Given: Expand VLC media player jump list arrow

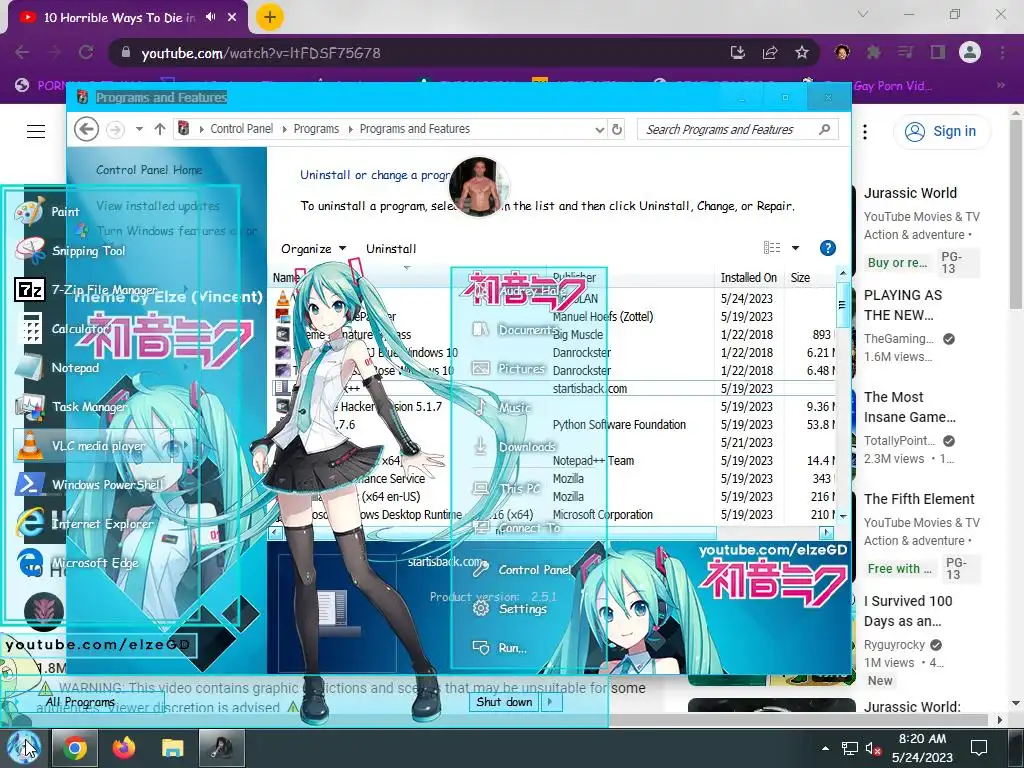Looking at the screenshot, I should pos(185,446).
